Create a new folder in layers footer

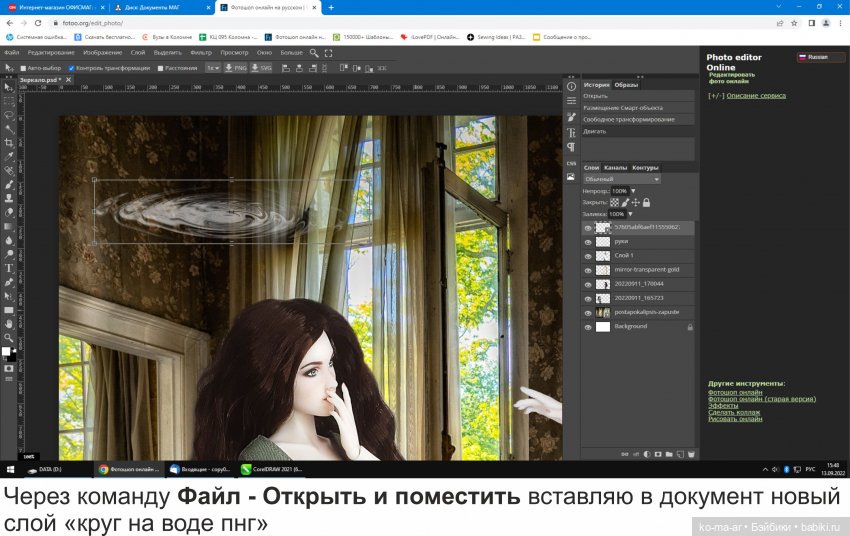point(669,454)
